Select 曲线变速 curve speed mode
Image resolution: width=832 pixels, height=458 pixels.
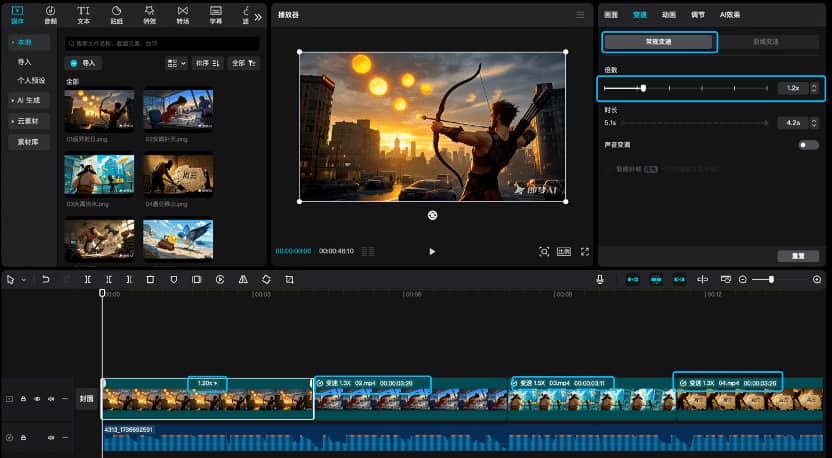click(x=766, y=42)
